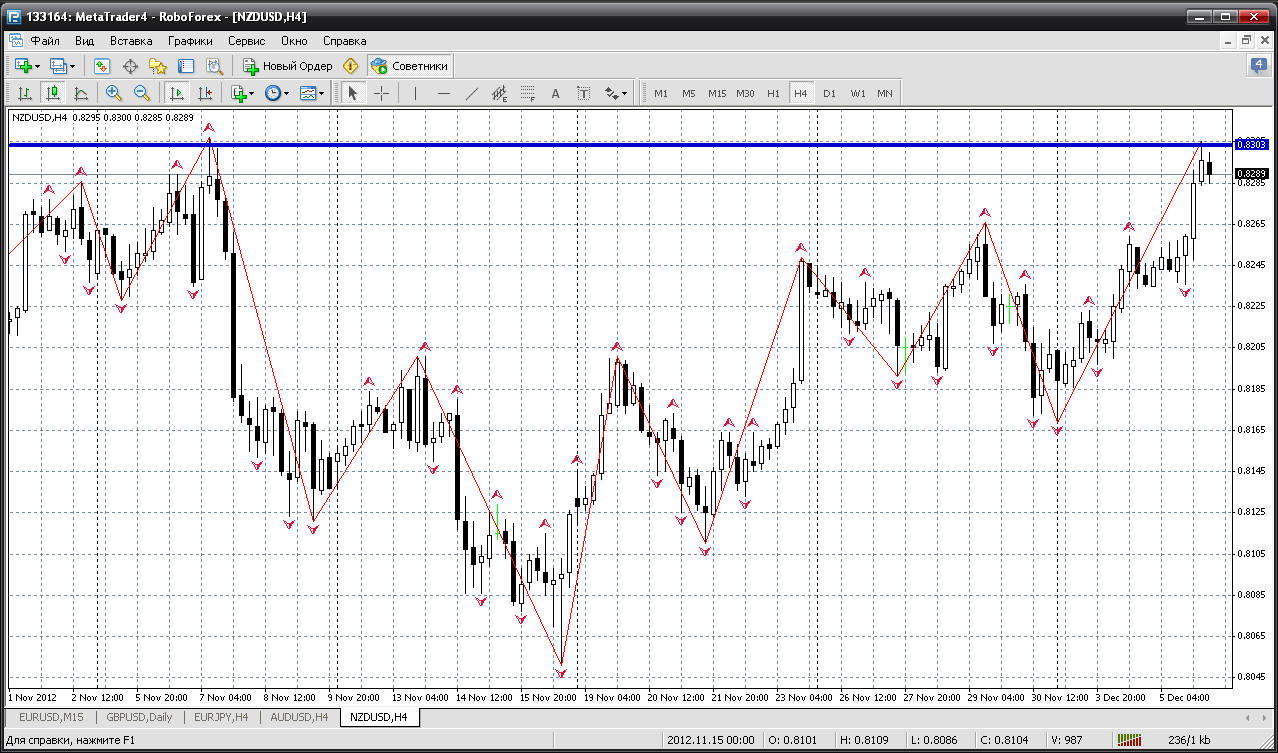Toggle Советники auto-trading button
This screenshot has height=753, width=1278.
pyautogui.click(x=410, y=66)
